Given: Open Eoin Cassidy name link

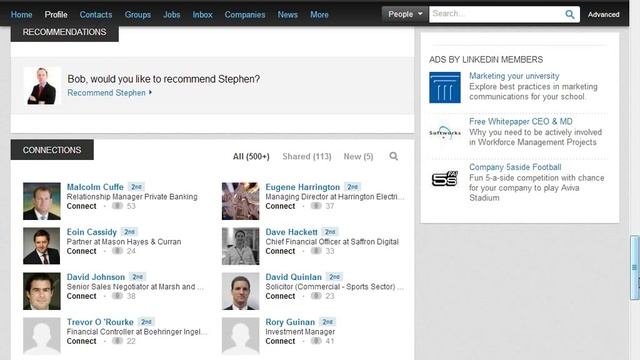Looking at the screenshot, I should click(x=92, y=232).
